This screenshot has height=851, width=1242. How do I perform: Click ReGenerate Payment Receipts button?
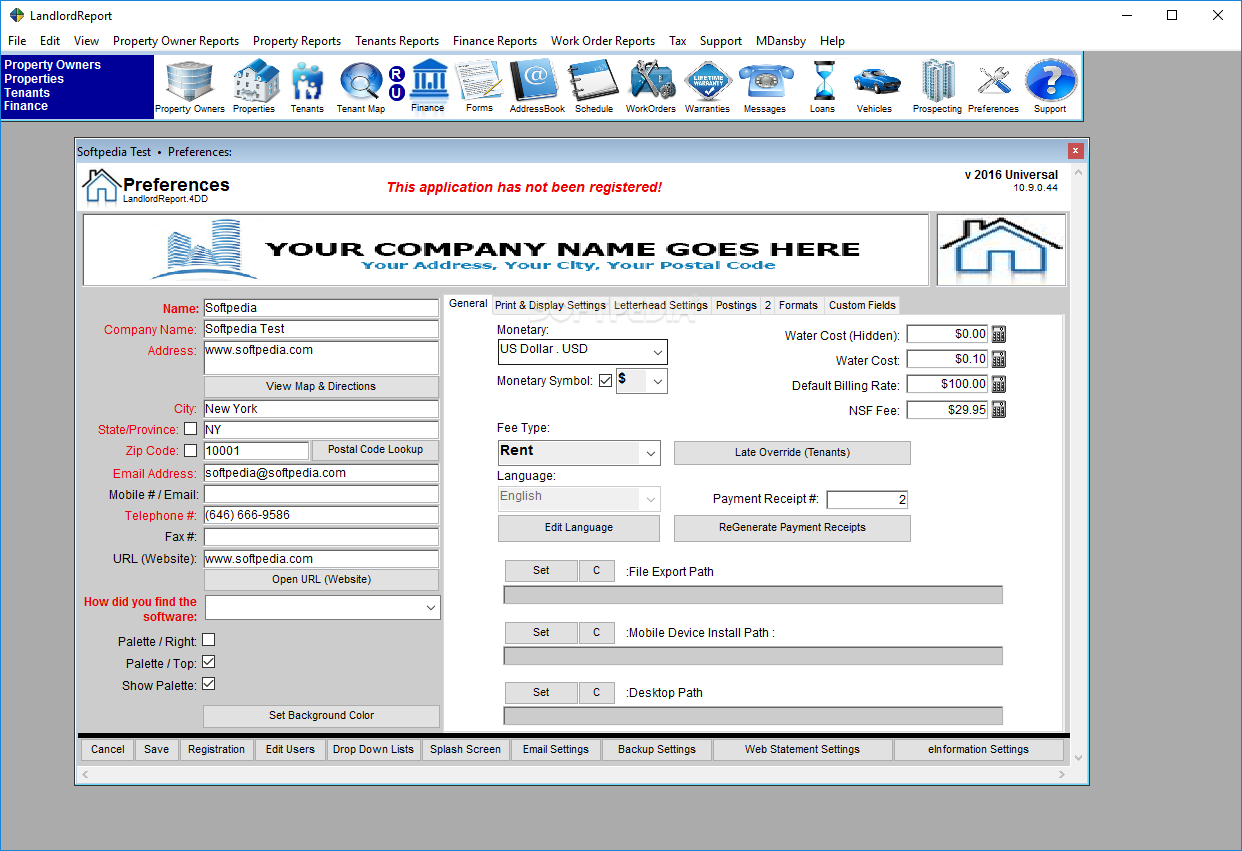tap(792, 528)
